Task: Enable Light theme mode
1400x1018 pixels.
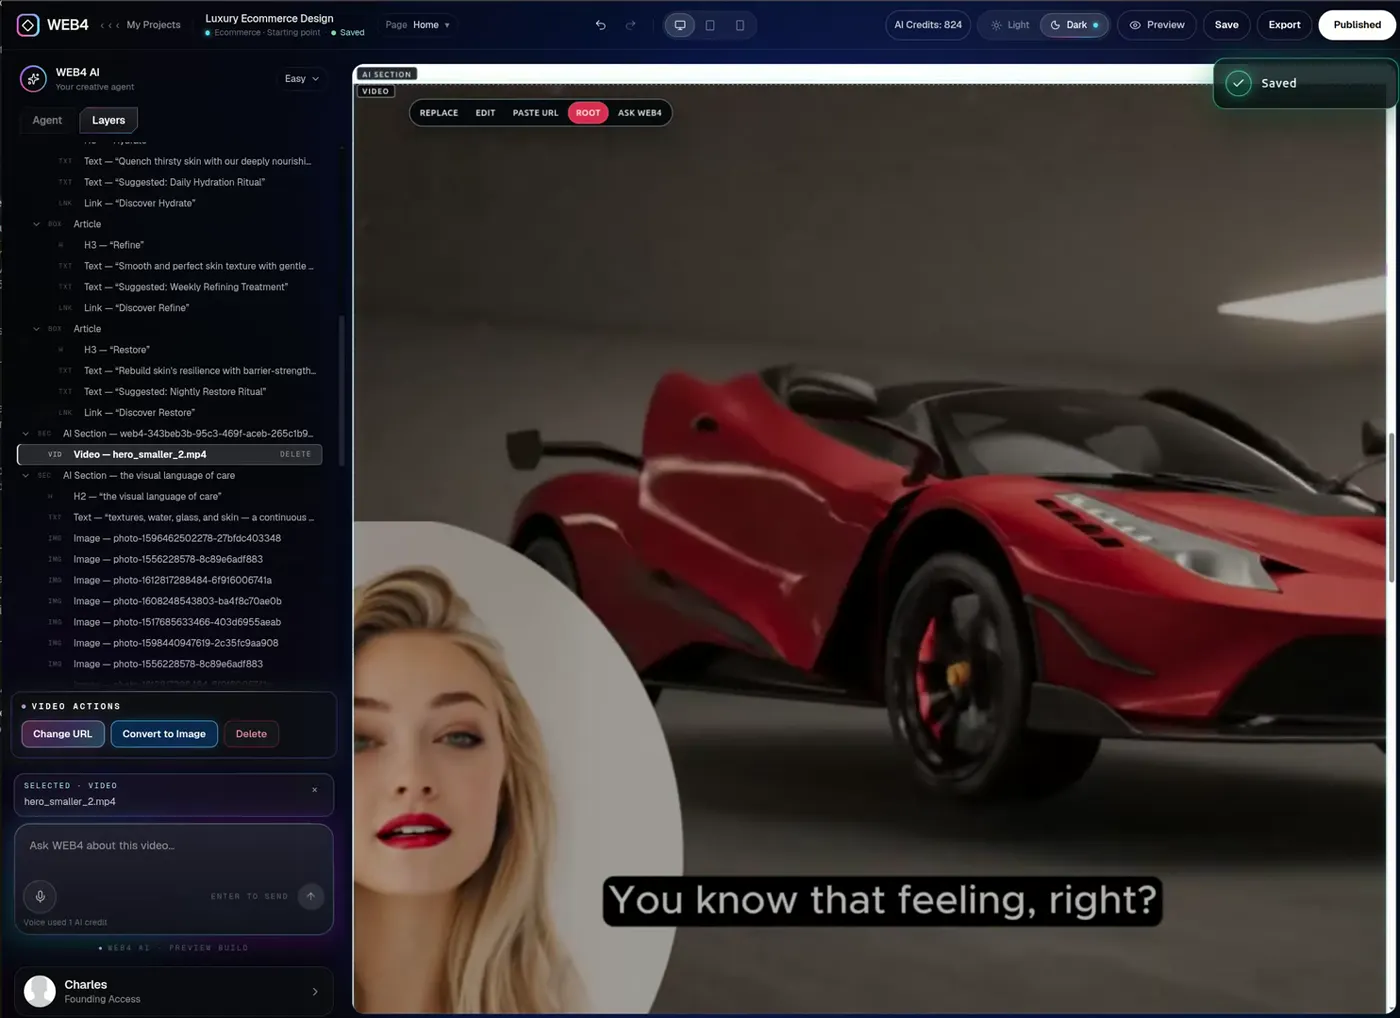Action: click(x=1010, y=25)
